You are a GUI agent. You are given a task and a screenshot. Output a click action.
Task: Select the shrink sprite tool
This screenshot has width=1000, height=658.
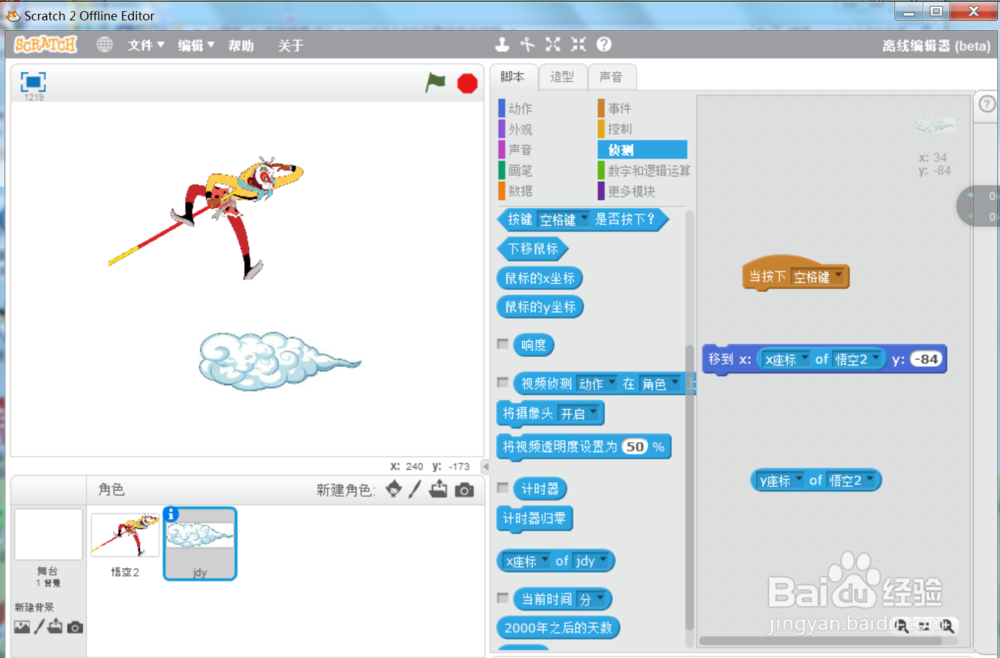pos(578,44)
